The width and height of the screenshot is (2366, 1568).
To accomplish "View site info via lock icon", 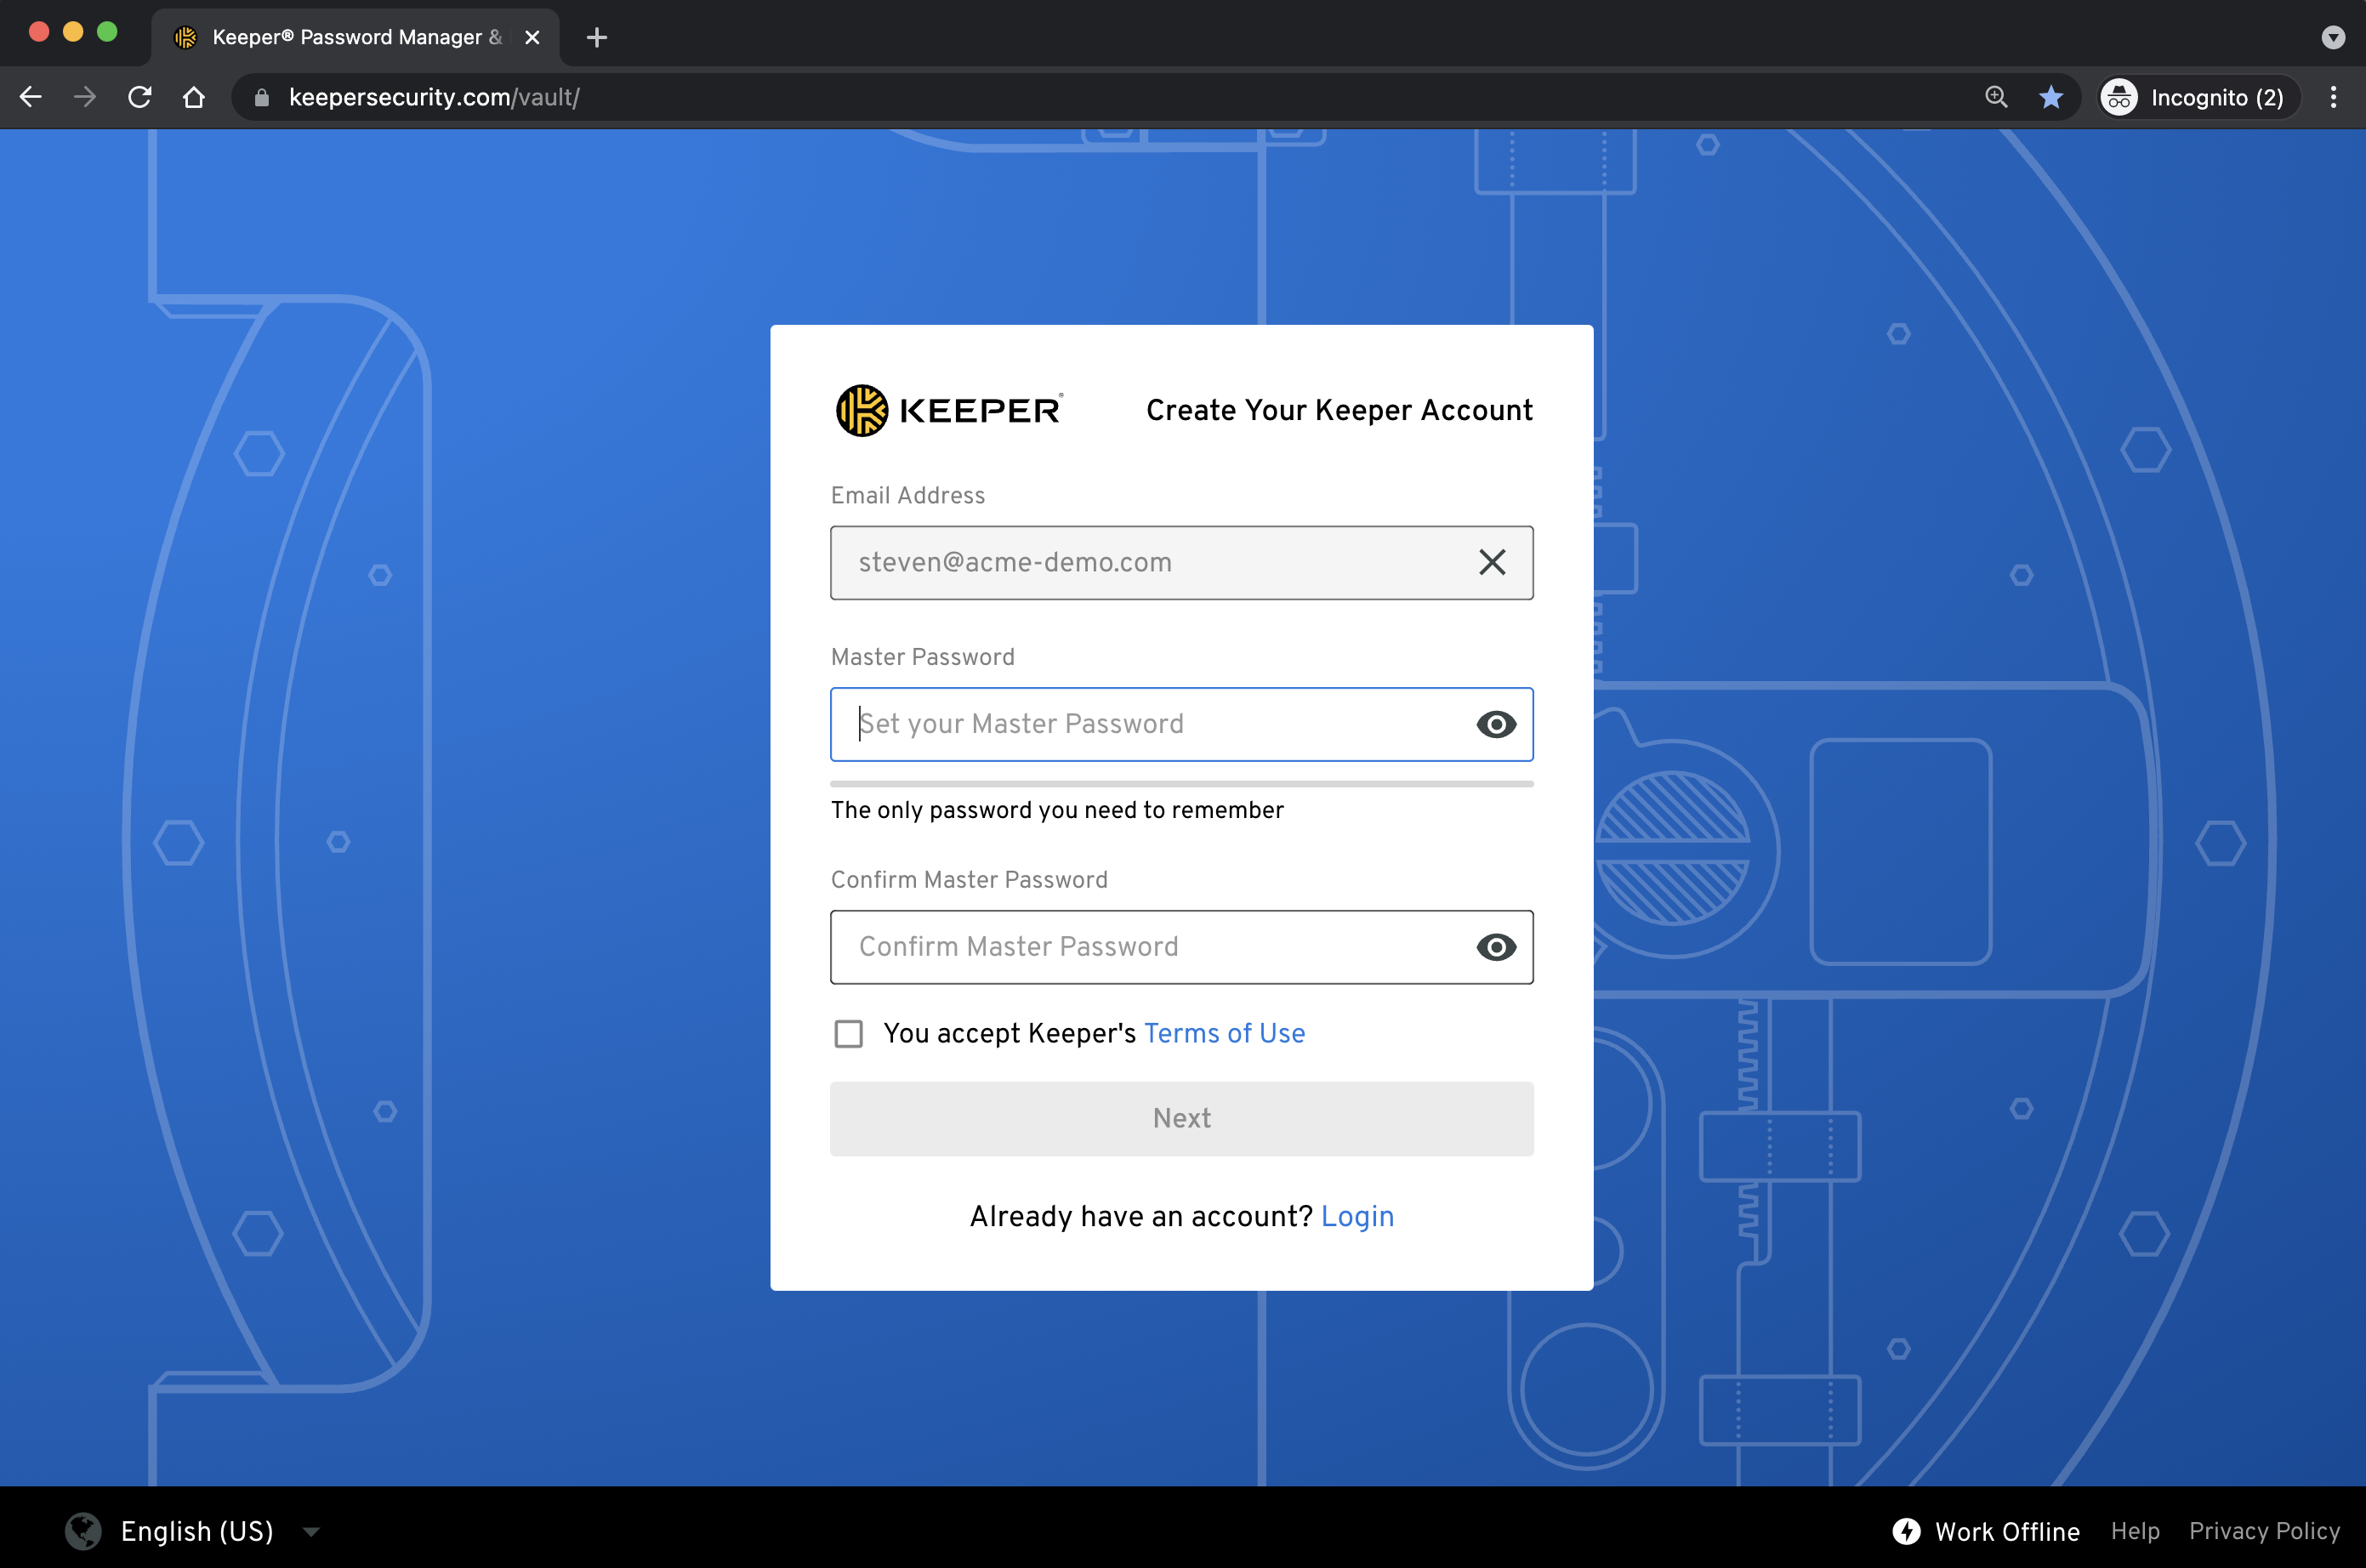I will [262, 97].
